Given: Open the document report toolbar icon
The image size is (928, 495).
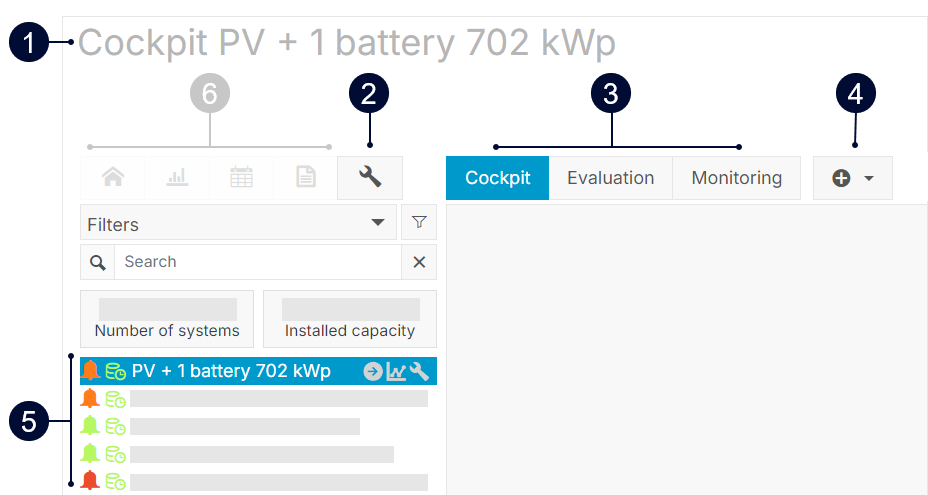Looking at the screenshot, I should (305, 178).
